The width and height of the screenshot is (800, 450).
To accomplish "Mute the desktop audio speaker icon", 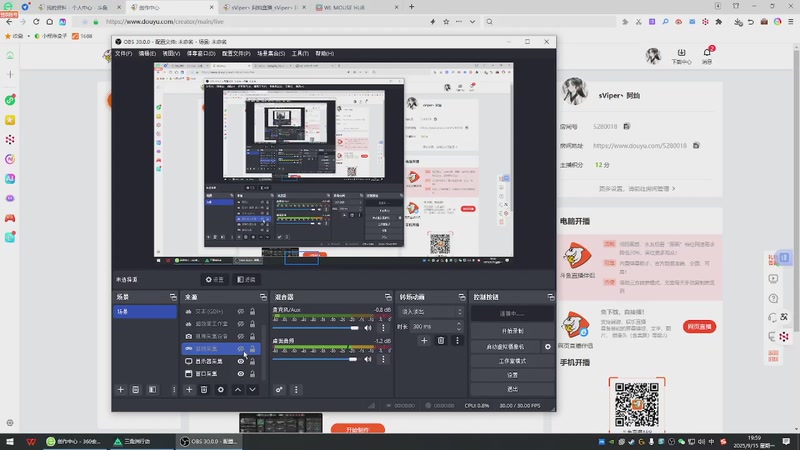I will [x=368, y=359].
